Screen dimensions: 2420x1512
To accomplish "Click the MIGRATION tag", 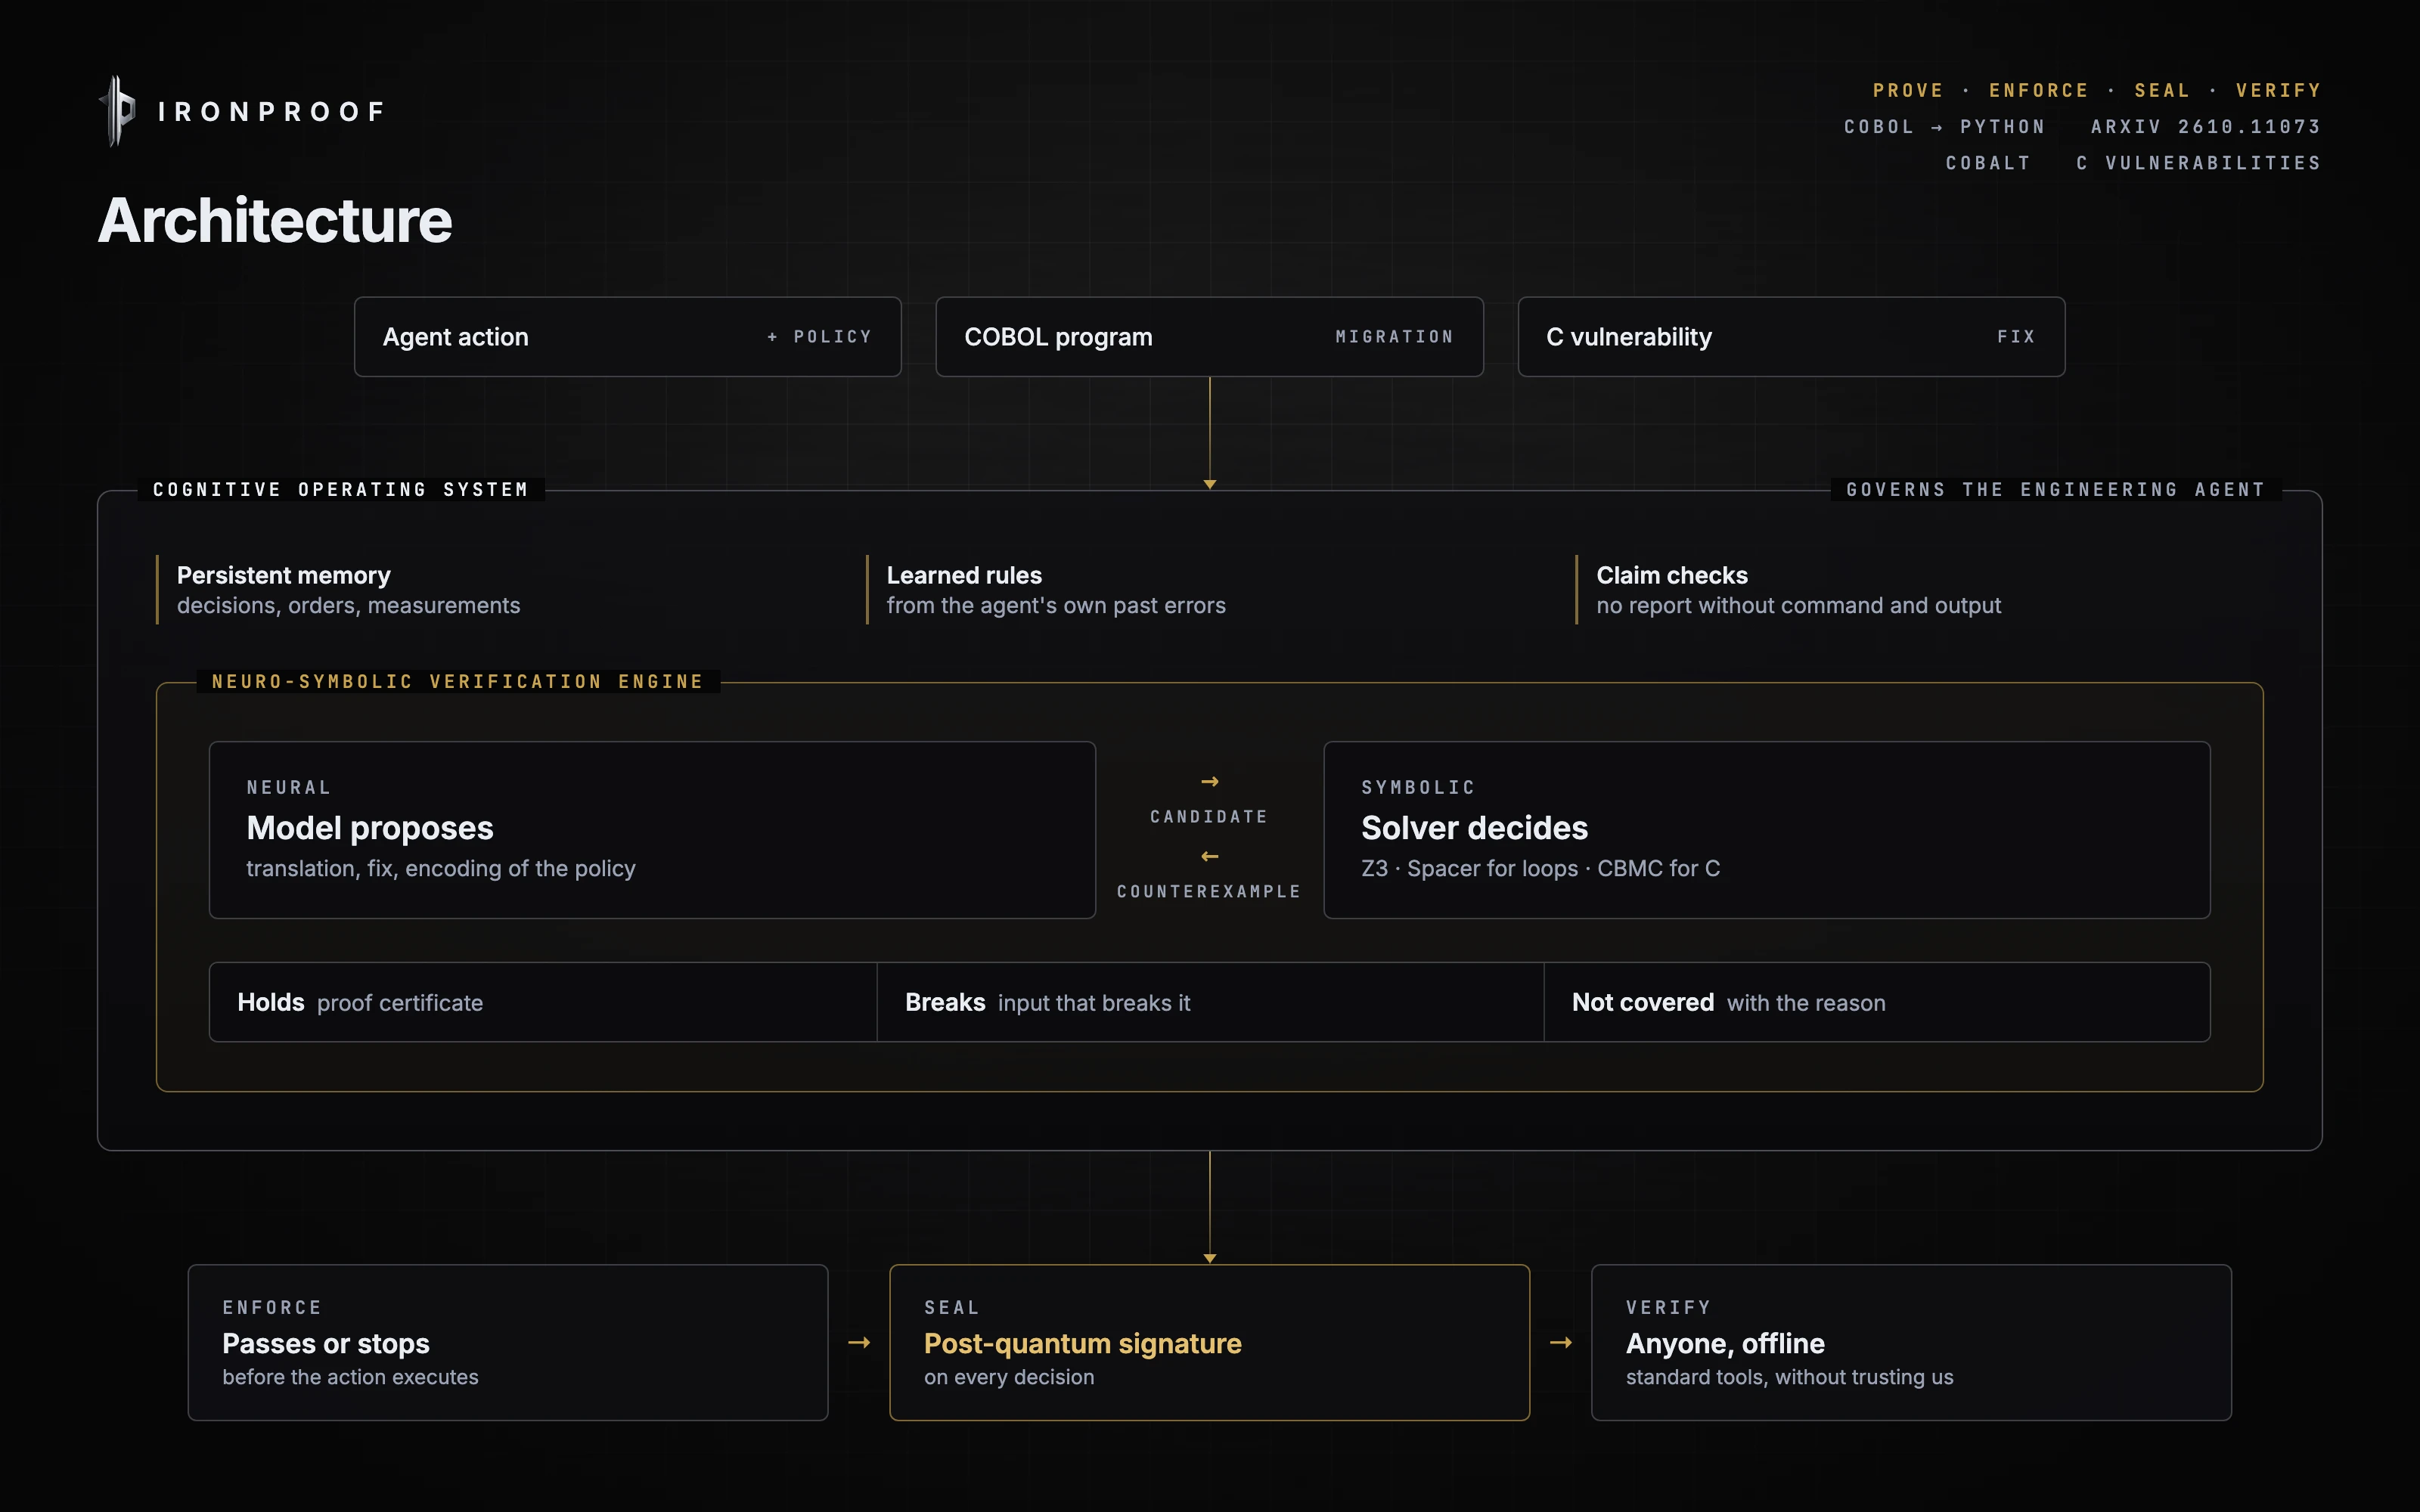I will pos(1395,337).
